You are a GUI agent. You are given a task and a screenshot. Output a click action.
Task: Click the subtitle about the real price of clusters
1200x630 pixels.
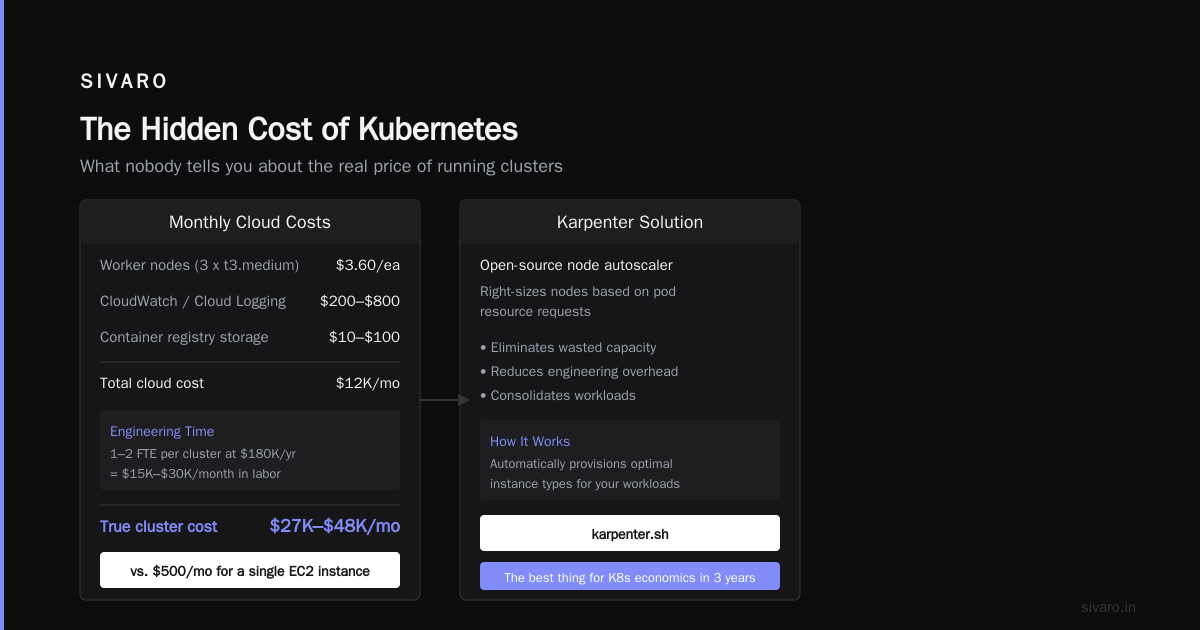pos(321,166)
